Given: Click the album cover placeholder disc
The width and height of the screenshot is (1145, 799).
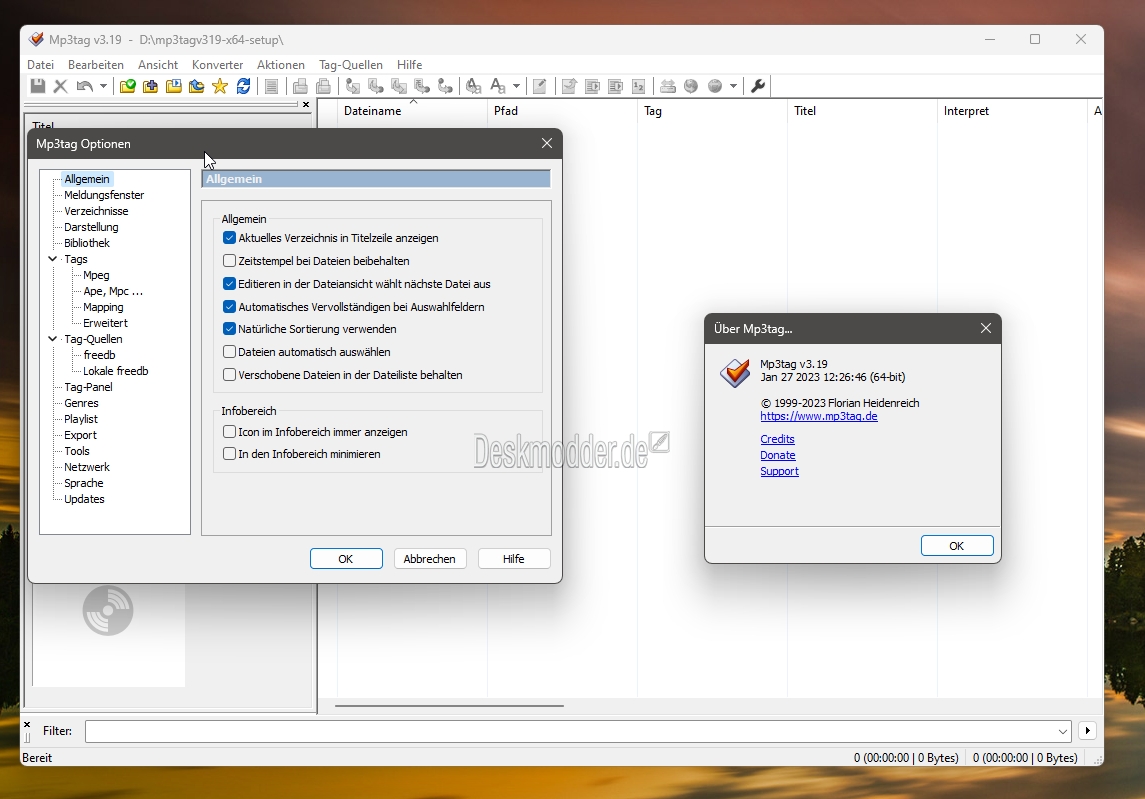Looking at the screenshot, I should 108,611.
